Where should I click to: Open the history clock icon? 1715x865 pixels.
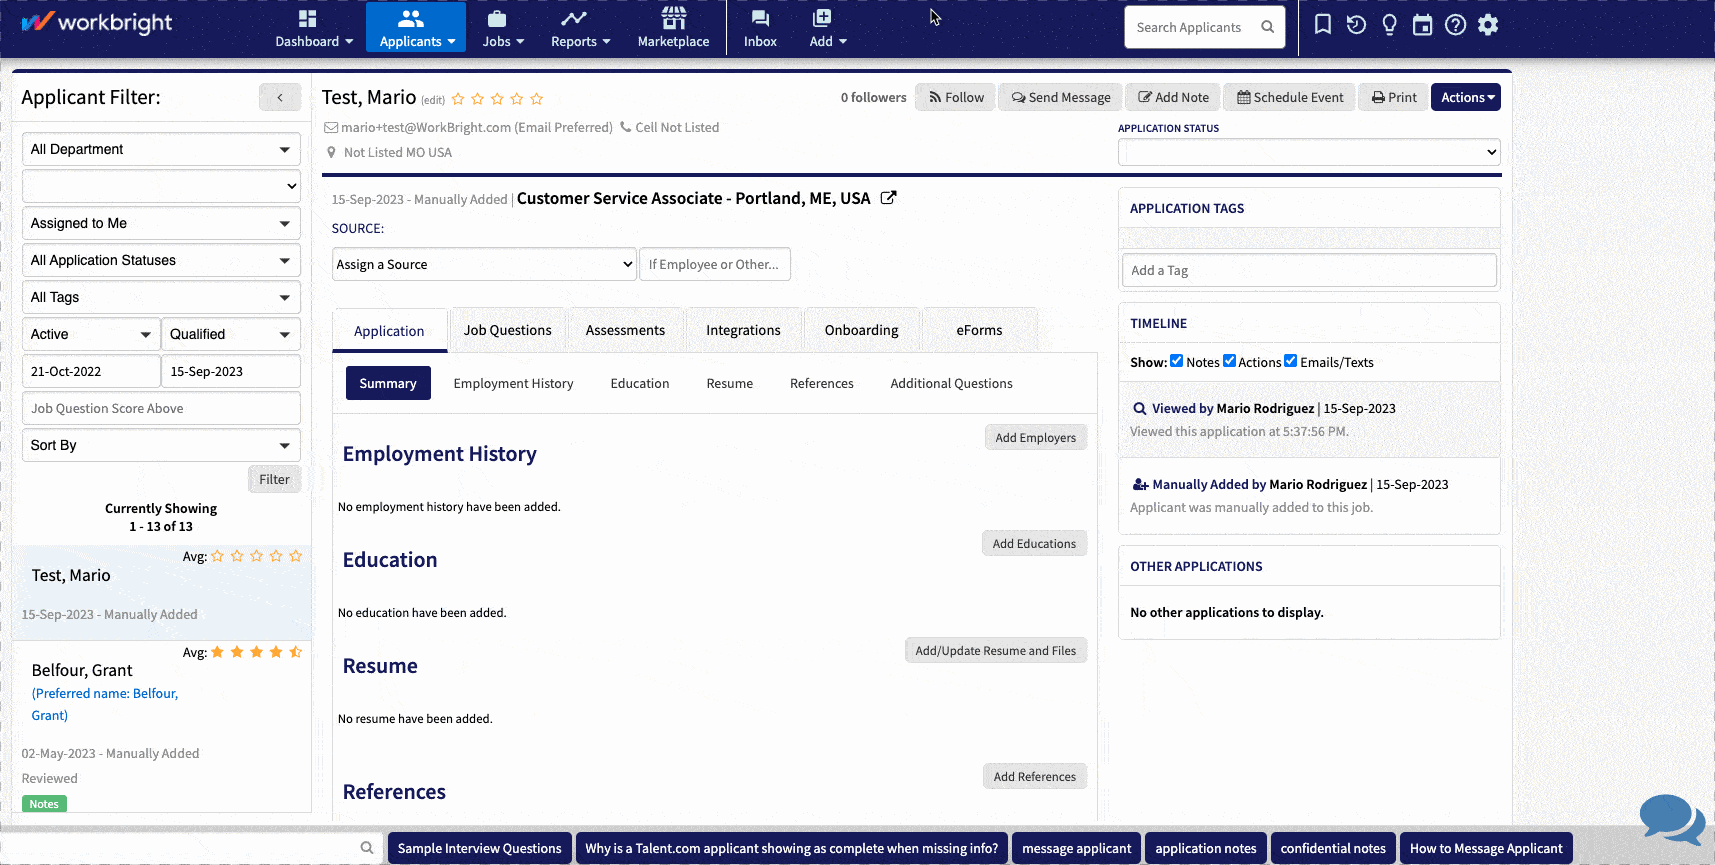click(x=1356, y=25)
